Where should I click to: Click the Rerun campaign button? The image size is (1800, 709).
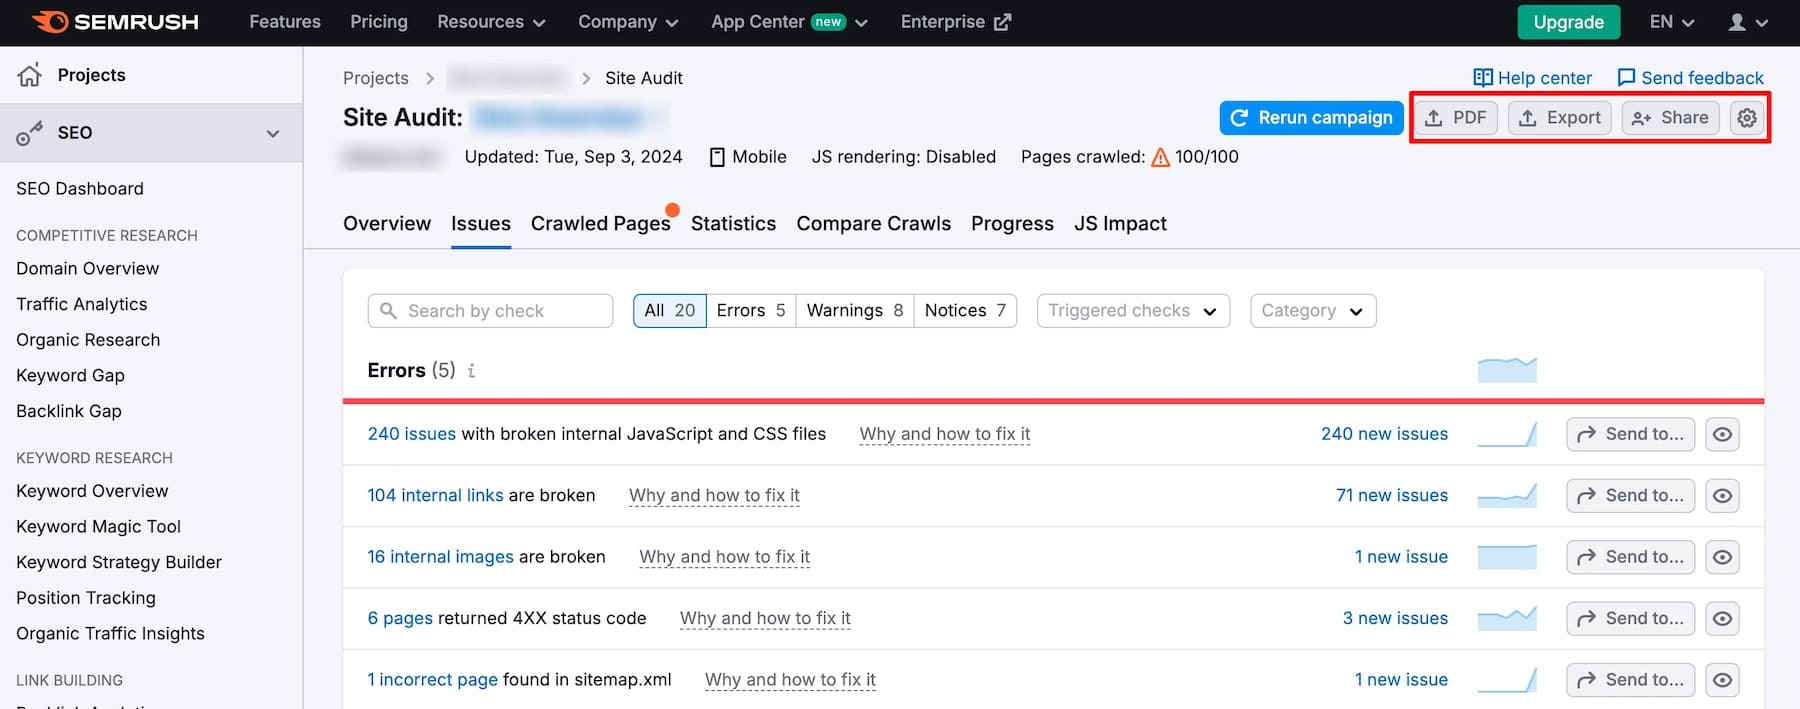coord(1310,118)
